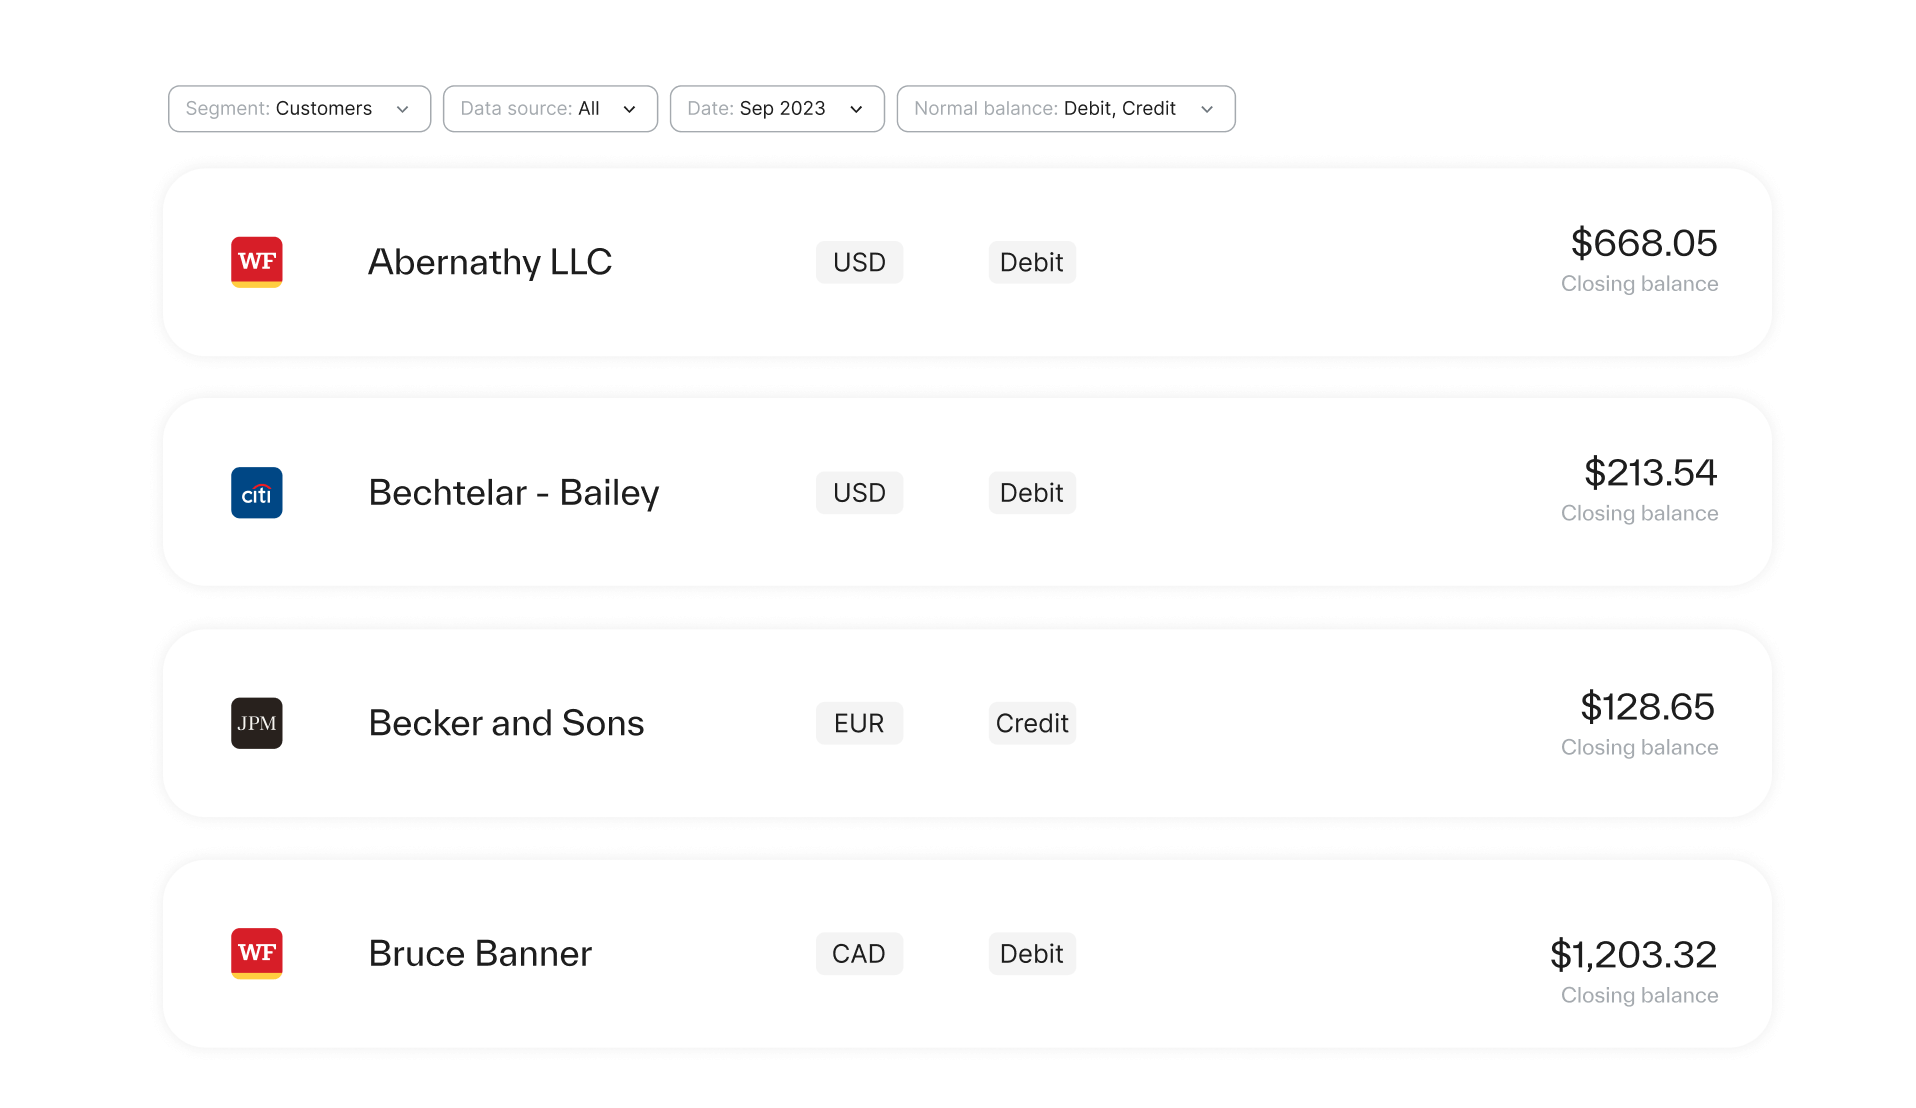Screen dimensions: 1916x1108
Task: Click the $668.05 closing balance
Action: pos(1643,243)
